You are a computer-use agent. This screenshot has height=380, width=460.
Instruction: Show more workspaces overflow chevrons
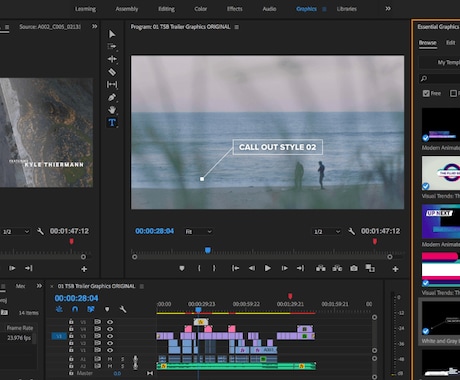click(388, 9)
